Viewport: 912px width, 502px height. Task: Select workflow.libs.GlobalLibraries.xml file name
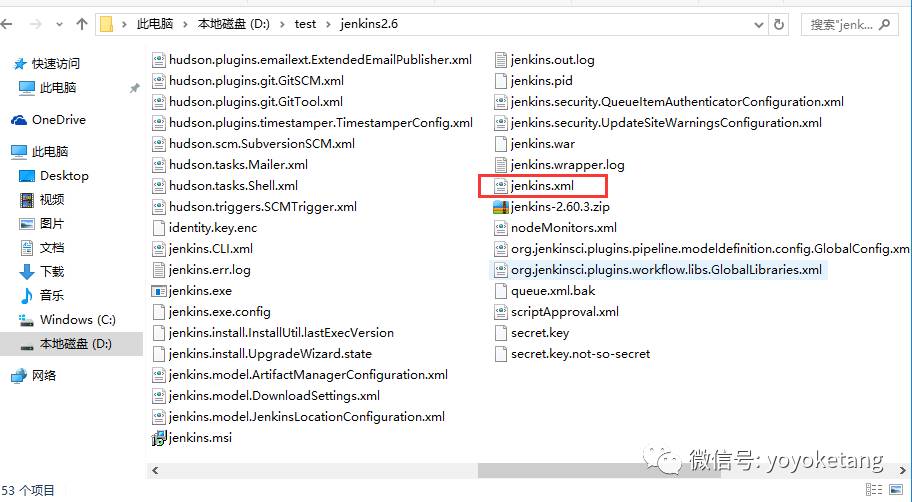(667, 270)
